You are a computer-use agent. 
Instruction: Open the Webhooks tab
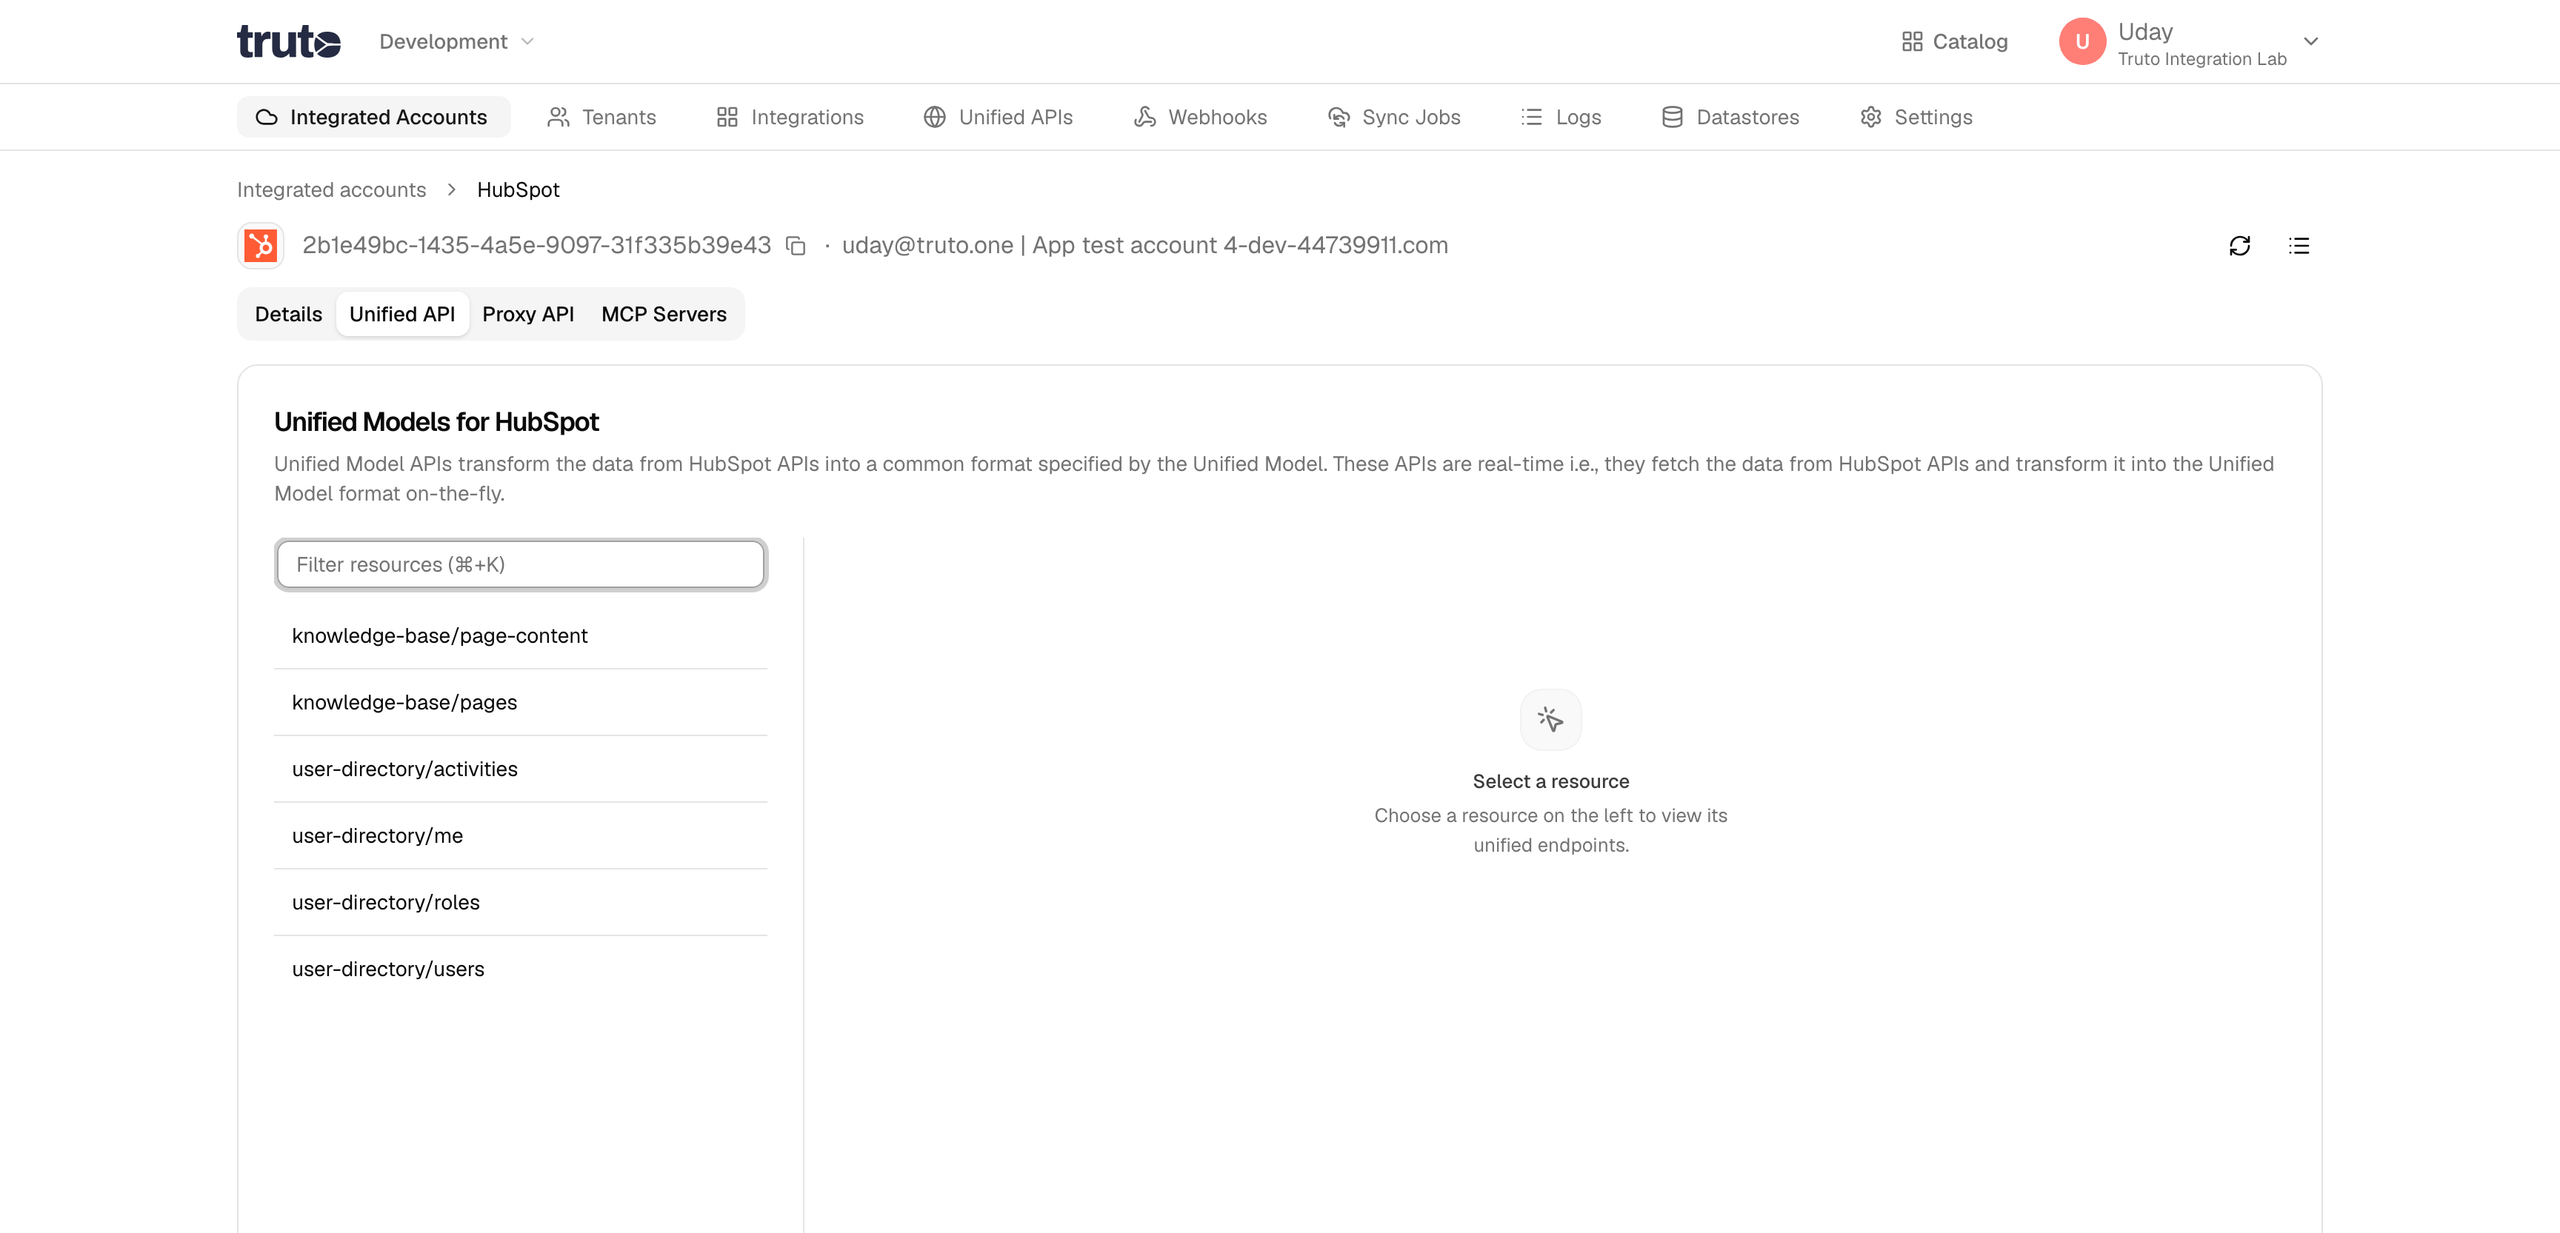1200,117
